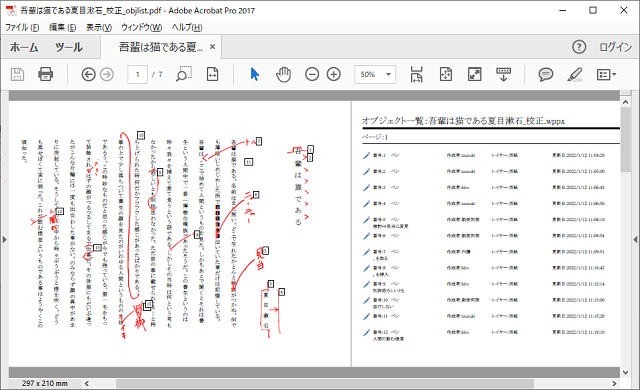Switch to the ツール tab
640x390 pixels.
click(x=69, y=47)
